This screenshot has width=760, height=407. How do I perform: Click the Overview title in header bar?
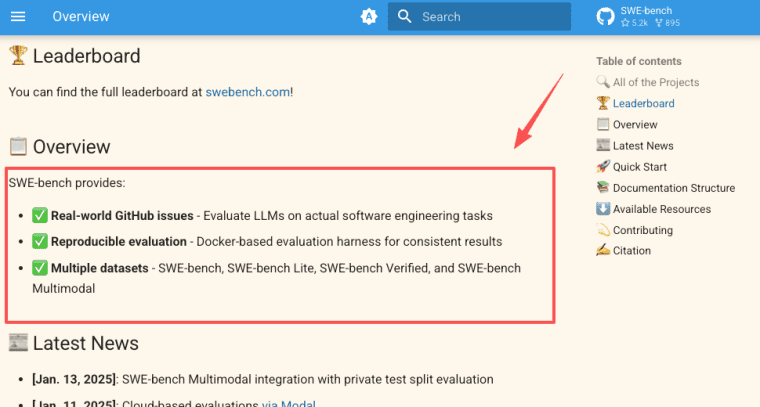pyautogui.click(x=81, y=16)
